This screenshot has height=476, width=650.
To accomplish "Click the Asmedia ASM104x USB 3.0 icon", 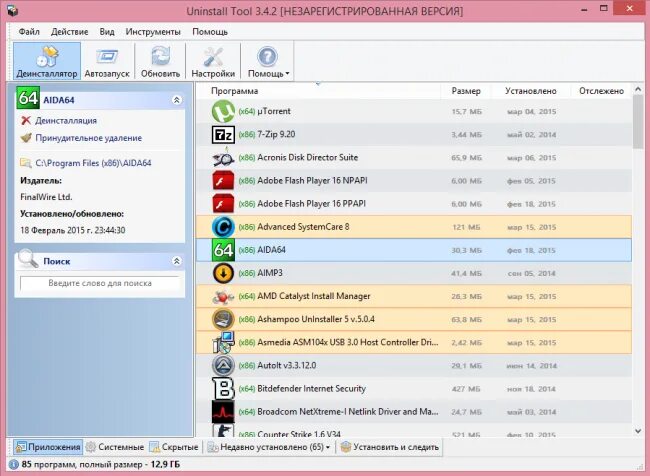I will point(223,342).
